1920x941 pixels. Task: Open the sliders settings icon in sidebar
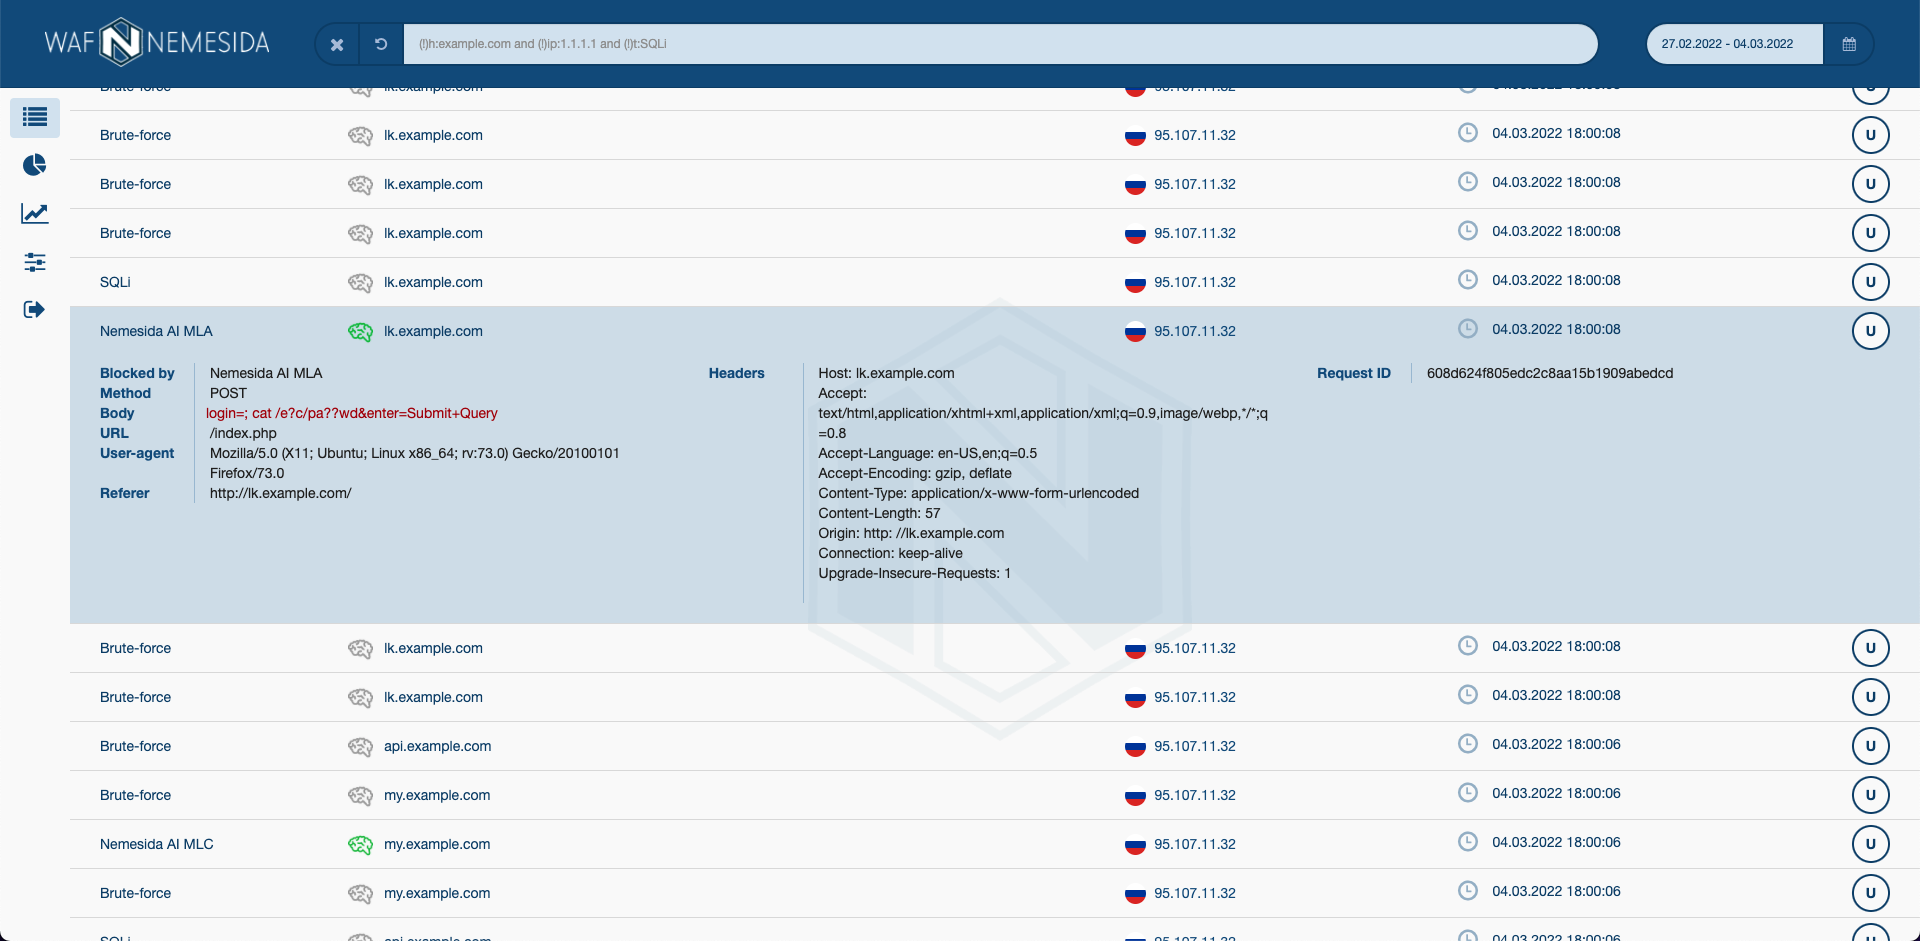pyautogui.click(x=35, y=262)
